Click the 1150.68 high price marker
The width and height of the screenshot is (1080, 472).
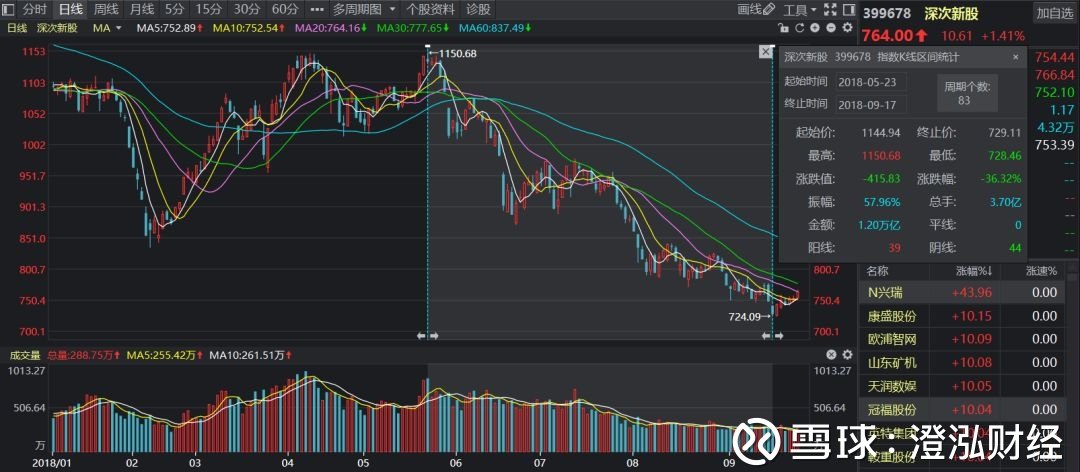tap(457, 53)
